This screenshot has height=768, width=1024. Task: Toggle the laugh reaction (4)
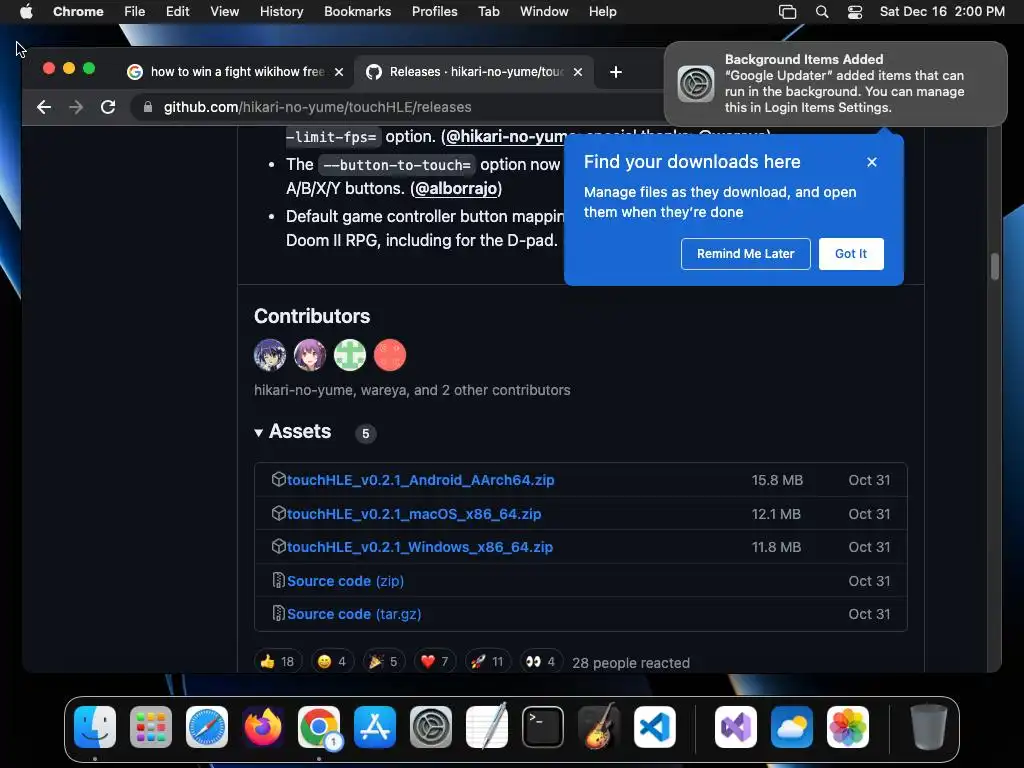point(332,662)
